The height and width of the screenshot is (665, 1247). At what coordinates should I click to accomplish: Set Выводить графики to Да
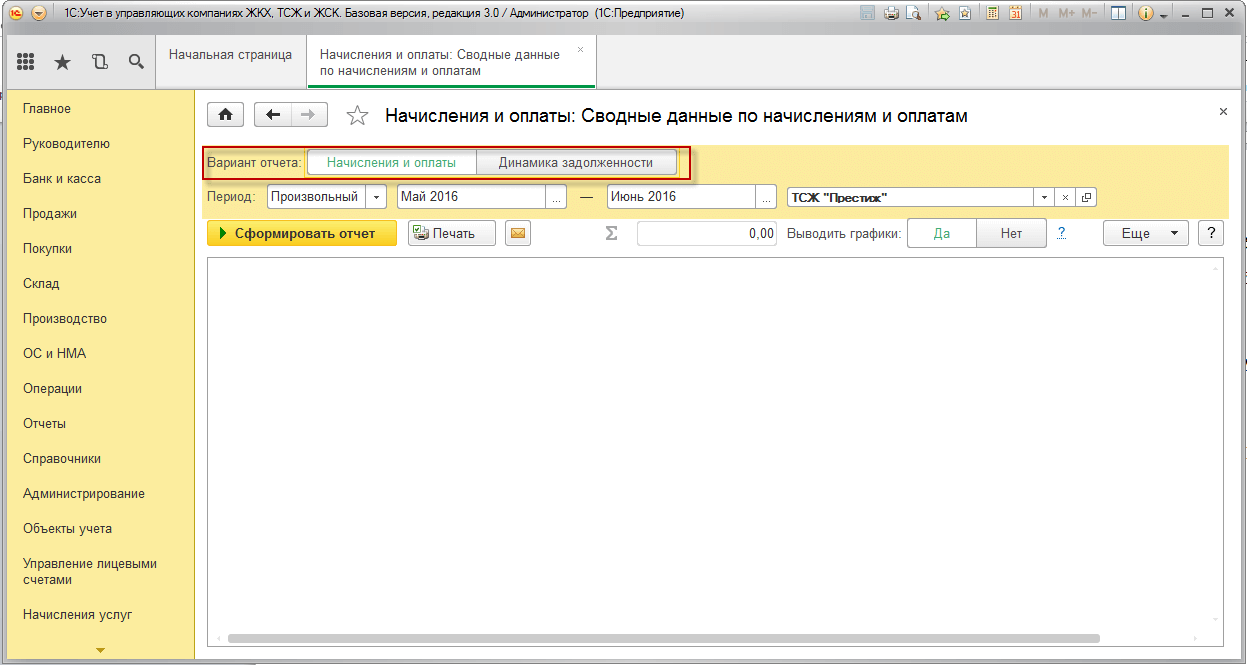point(941,233)
